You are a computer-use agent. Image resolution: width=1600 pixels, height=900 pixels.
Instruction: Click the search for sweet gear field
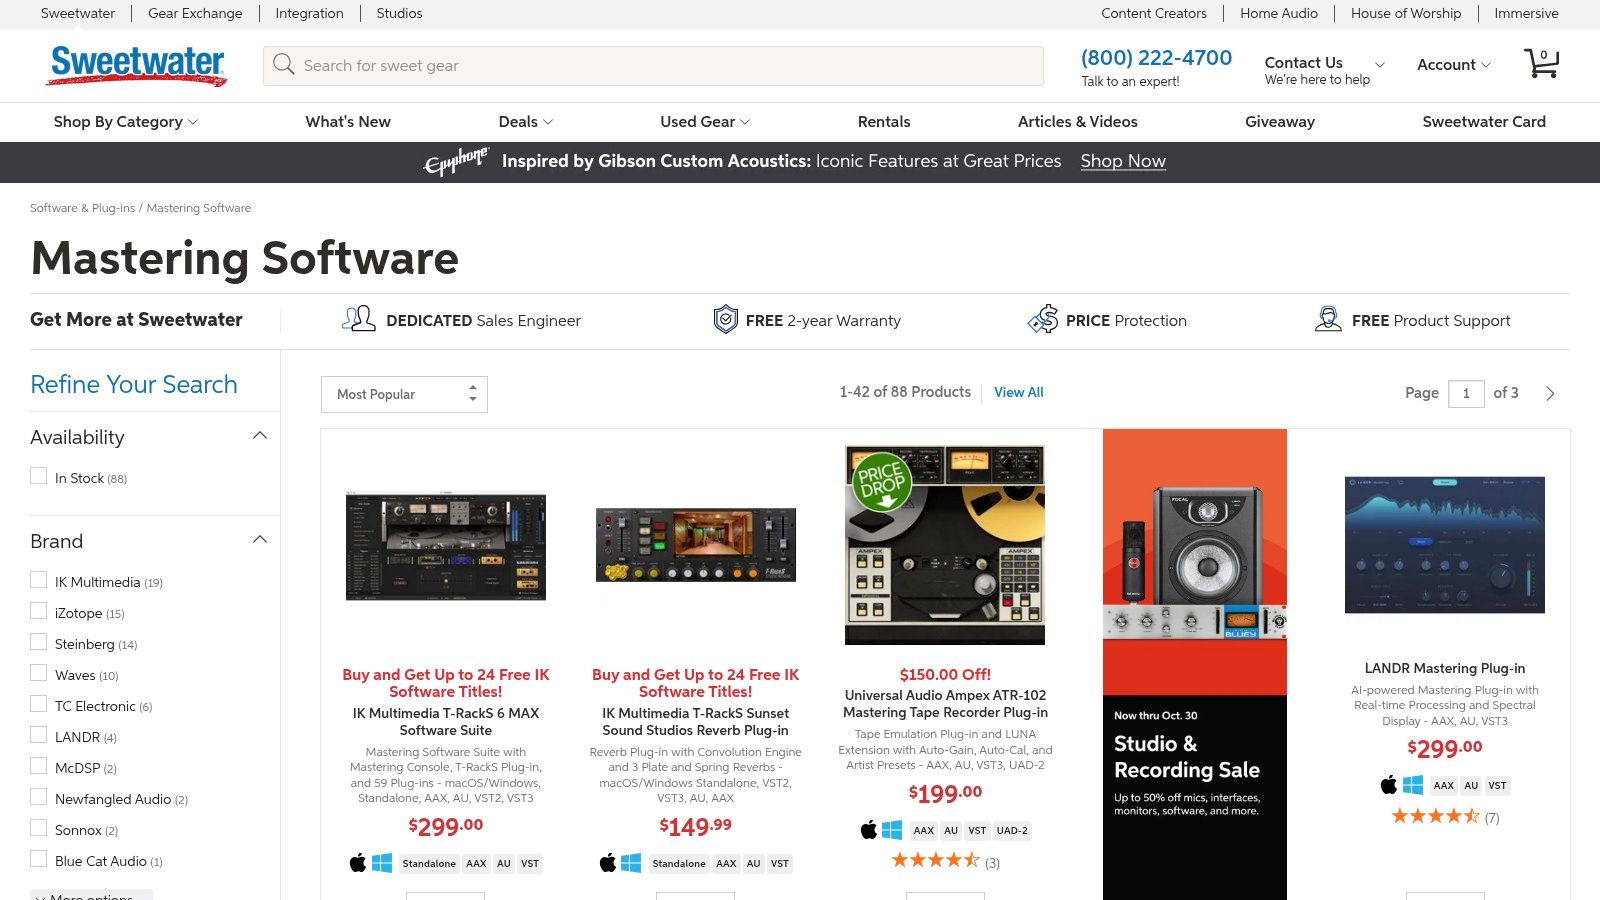point(653,65)
